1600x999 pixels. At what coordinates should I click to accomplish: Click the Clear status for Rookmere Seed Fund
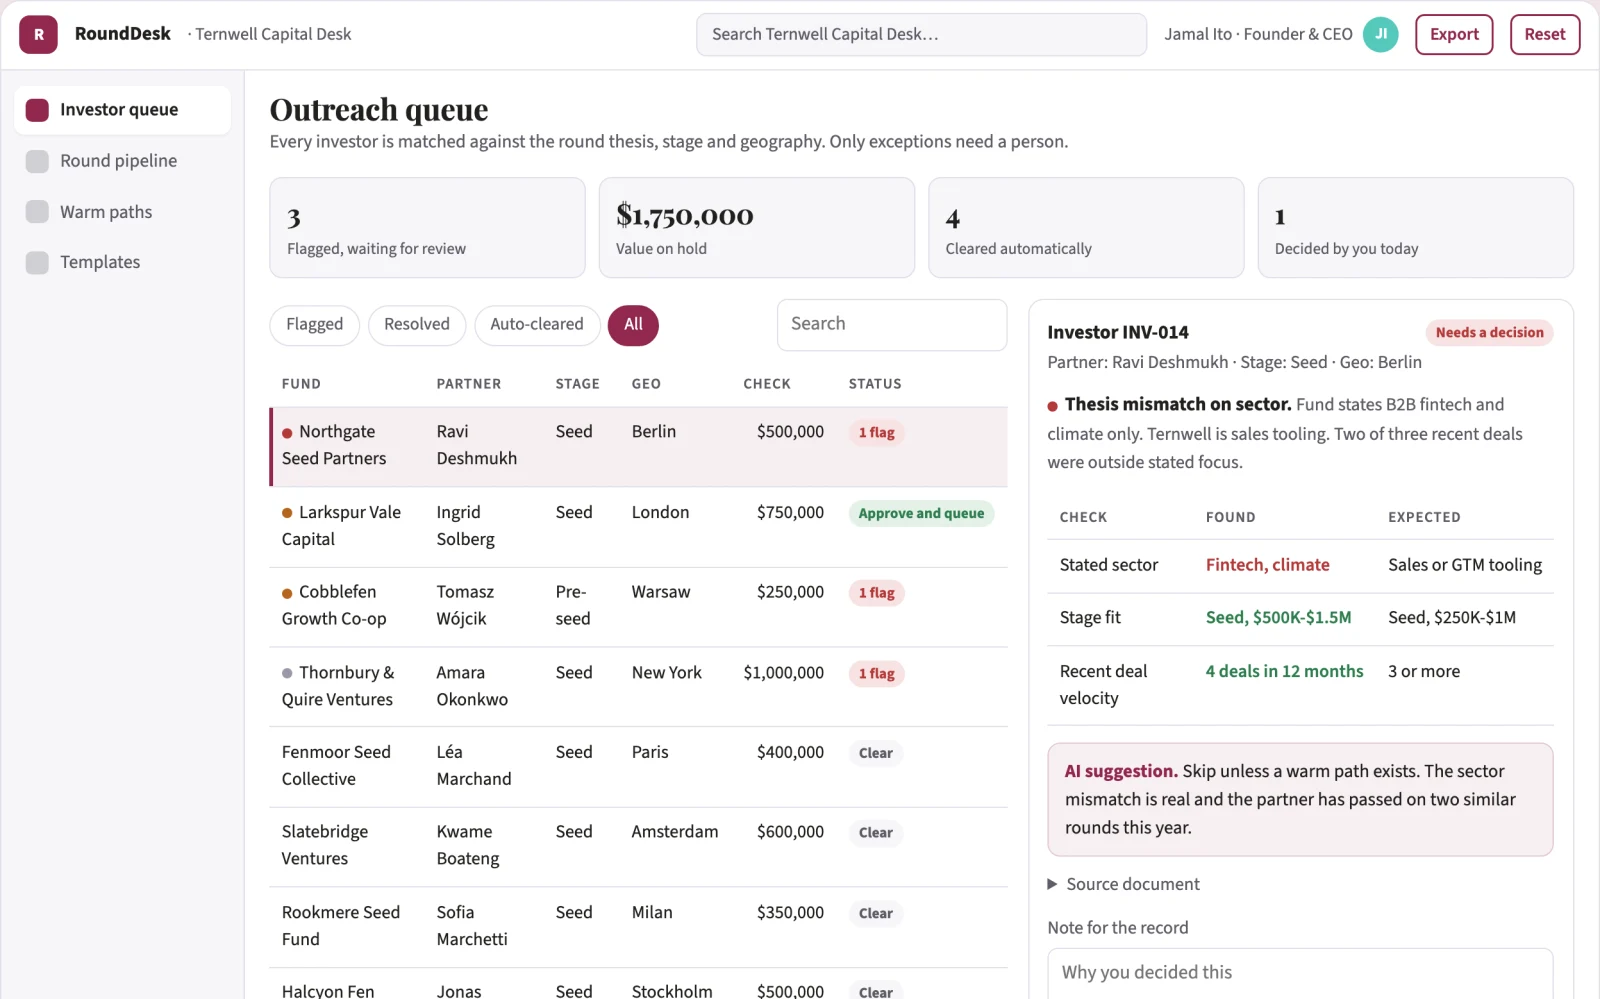[x=876, y=914]
